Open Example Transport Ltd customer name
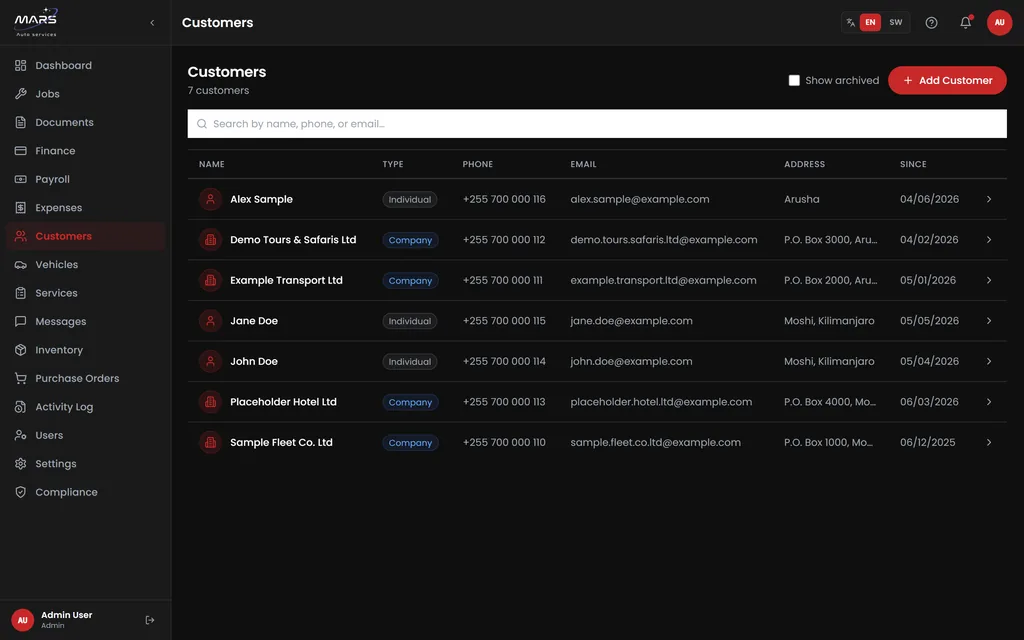The image size is (1024, 640). click(x=286, y=280)
